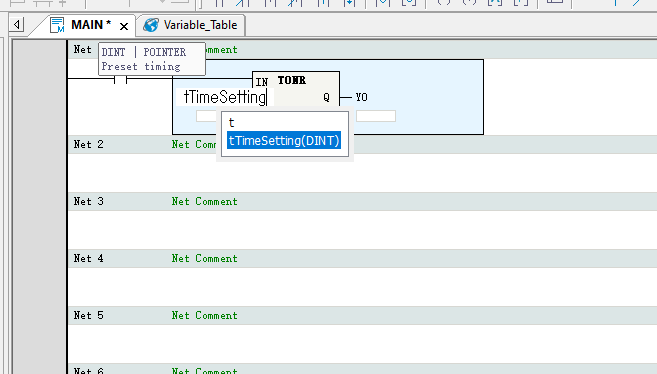
Task: Click the MAIN program document icon
Action: click(x=57, y=25)
